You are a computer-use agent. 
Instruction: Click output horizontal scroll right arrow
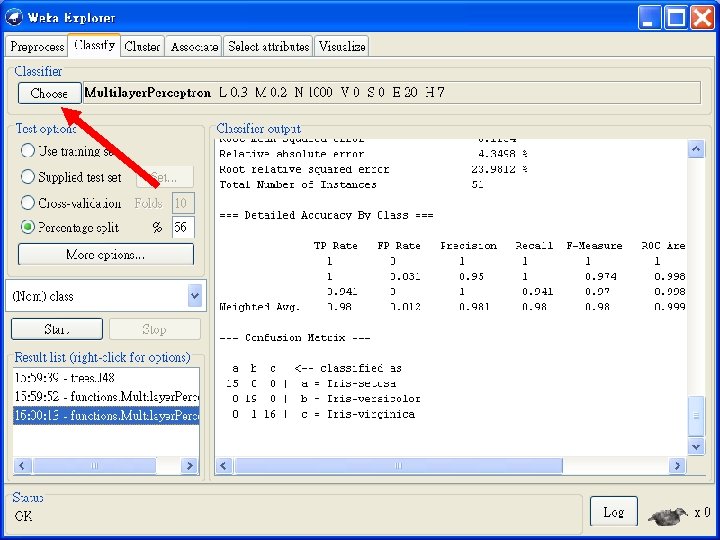pyautogui.click(x=677, y=466)
